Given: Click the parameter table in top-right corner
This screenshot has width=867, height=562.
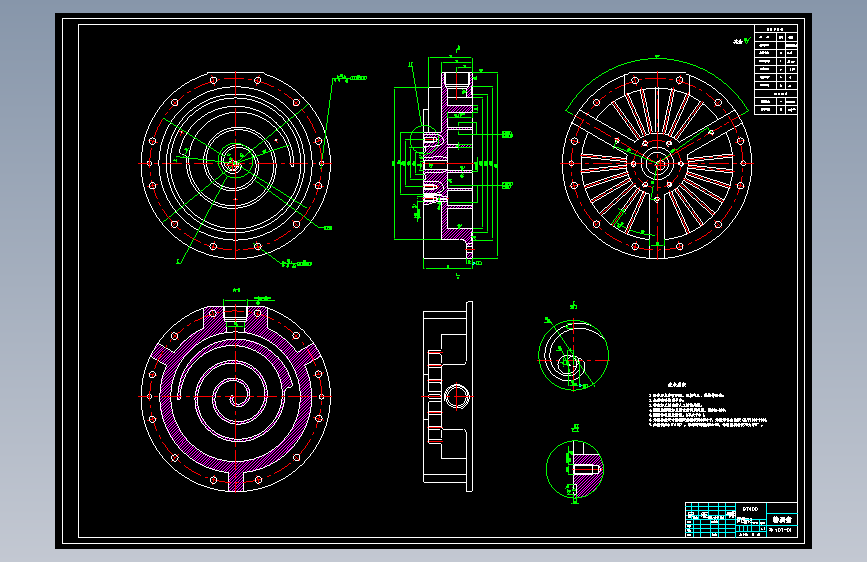Looking at the screenshot, I should click(x=776, y=70).
